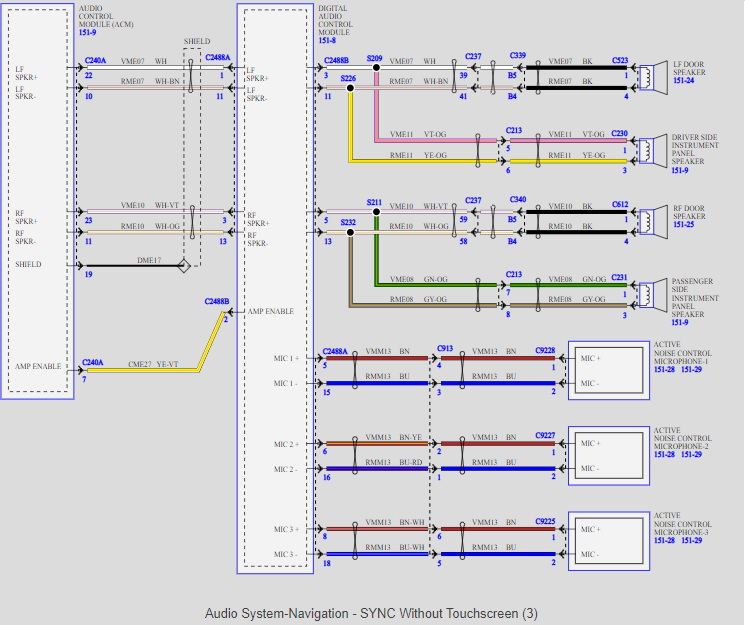Click connector C2488A at MIC 1+ pin 5

[335, 351]
